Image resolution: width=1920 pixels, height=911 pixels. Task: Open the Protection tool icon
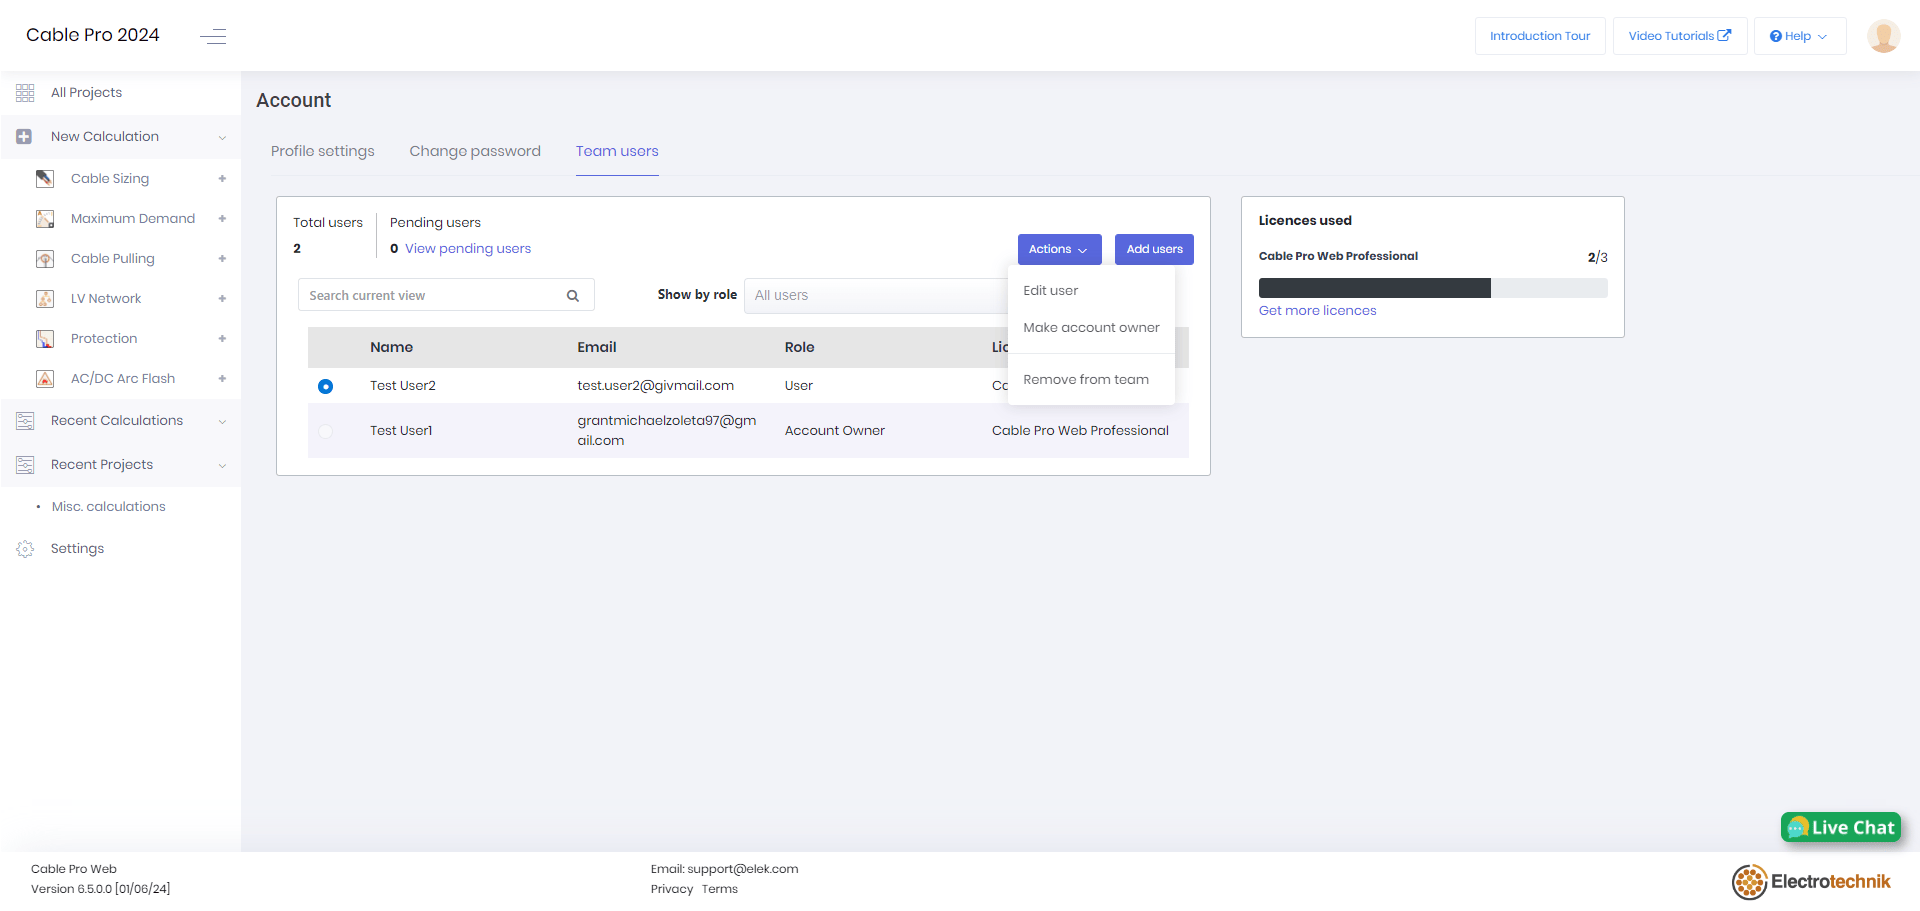tap(44, 338)
